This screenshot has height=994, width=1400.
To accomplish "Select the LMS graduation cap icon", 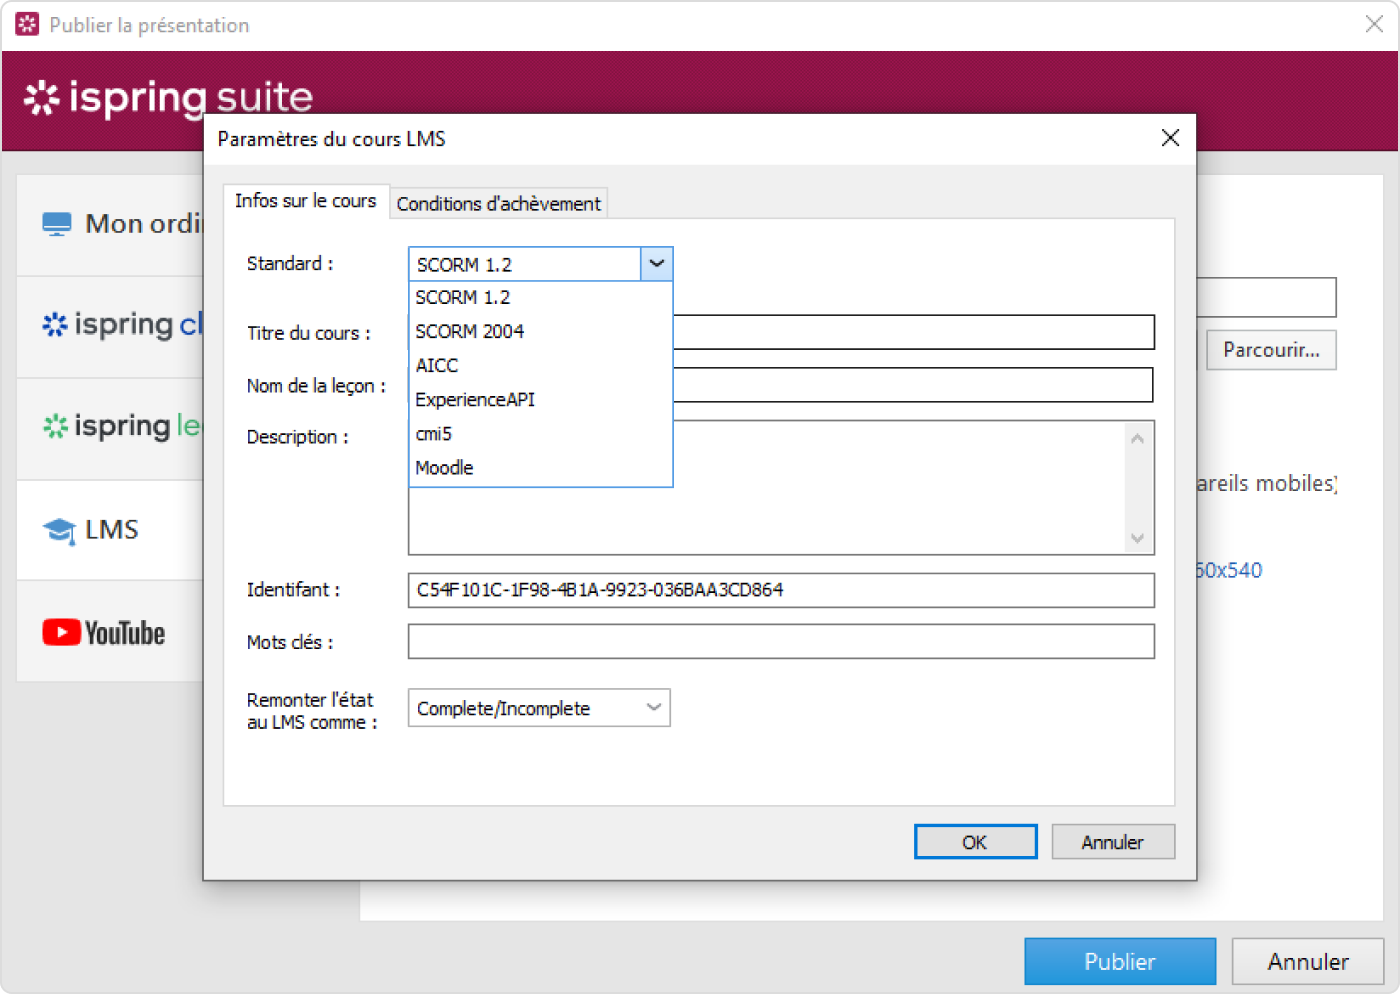I will pos(59,530).
